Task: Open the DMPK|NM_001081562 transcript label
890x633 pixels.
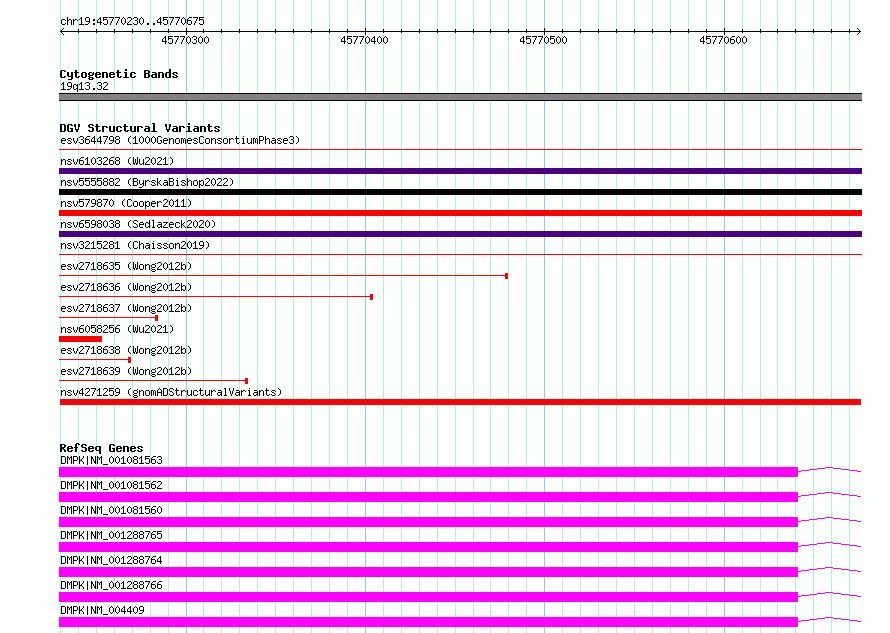Action: coord(111,485)
